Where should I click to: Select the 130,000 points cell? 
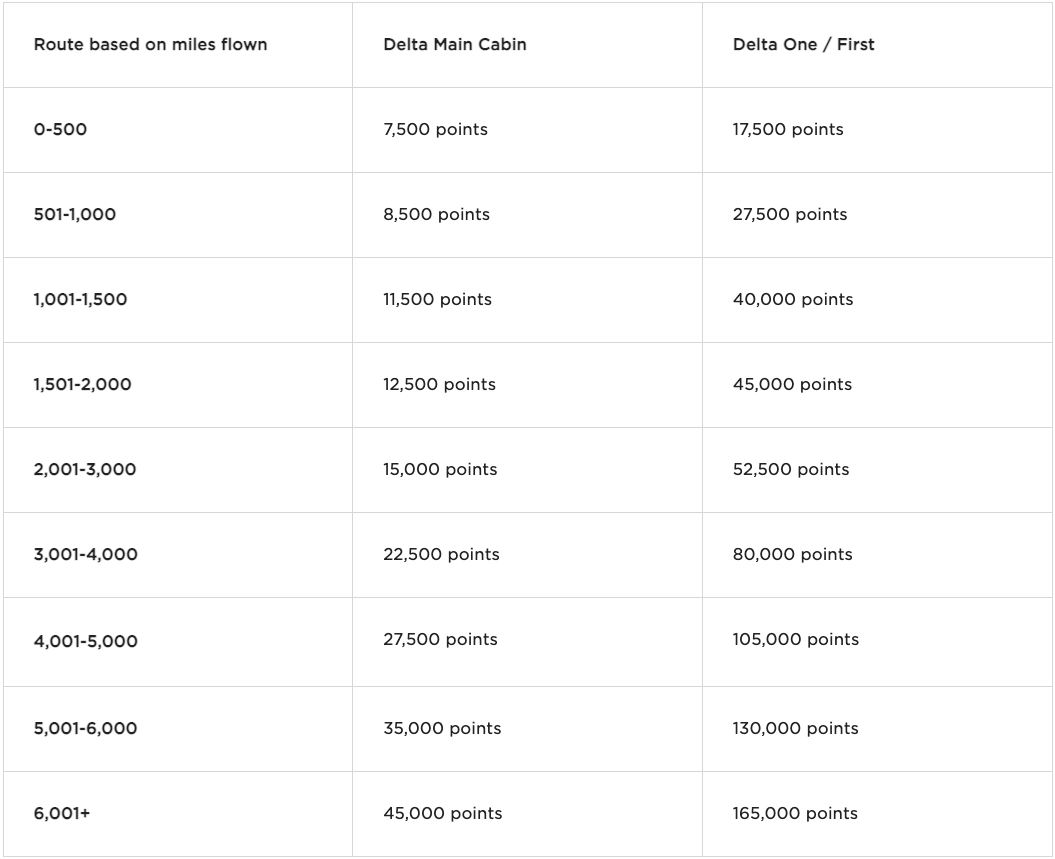[x=795, y=728]
